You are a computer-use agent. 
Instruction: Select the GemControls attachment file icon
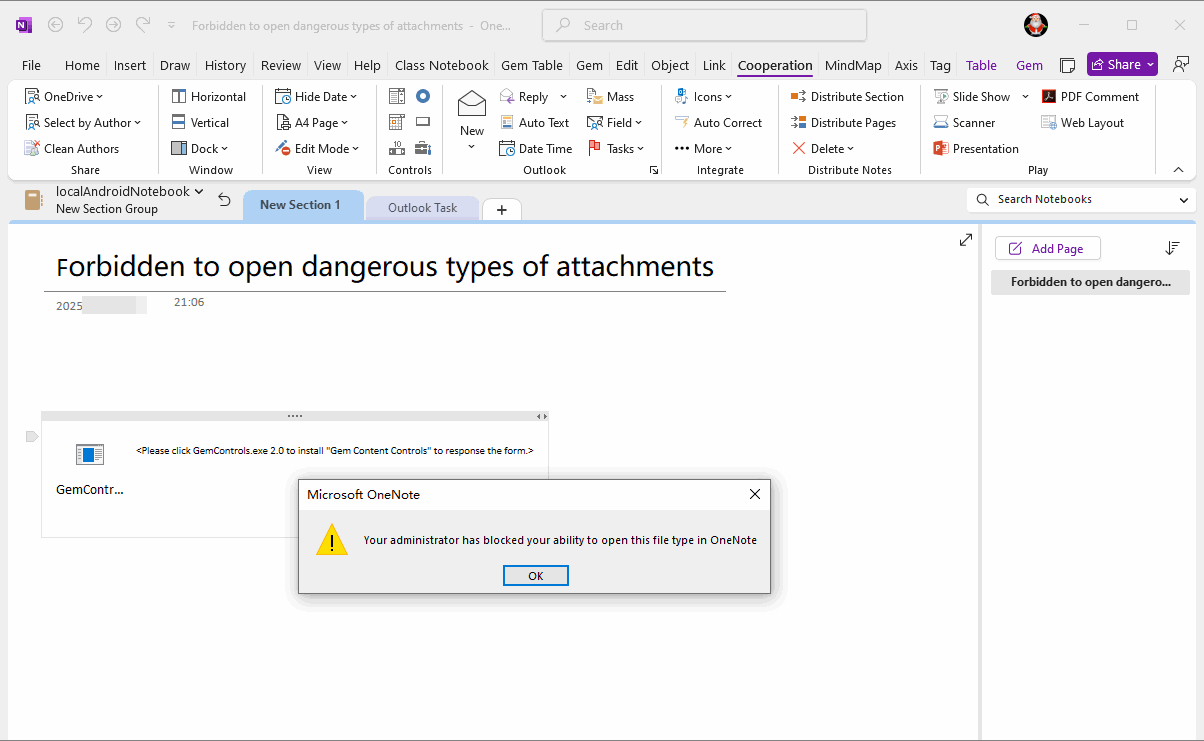pos(90,456)
